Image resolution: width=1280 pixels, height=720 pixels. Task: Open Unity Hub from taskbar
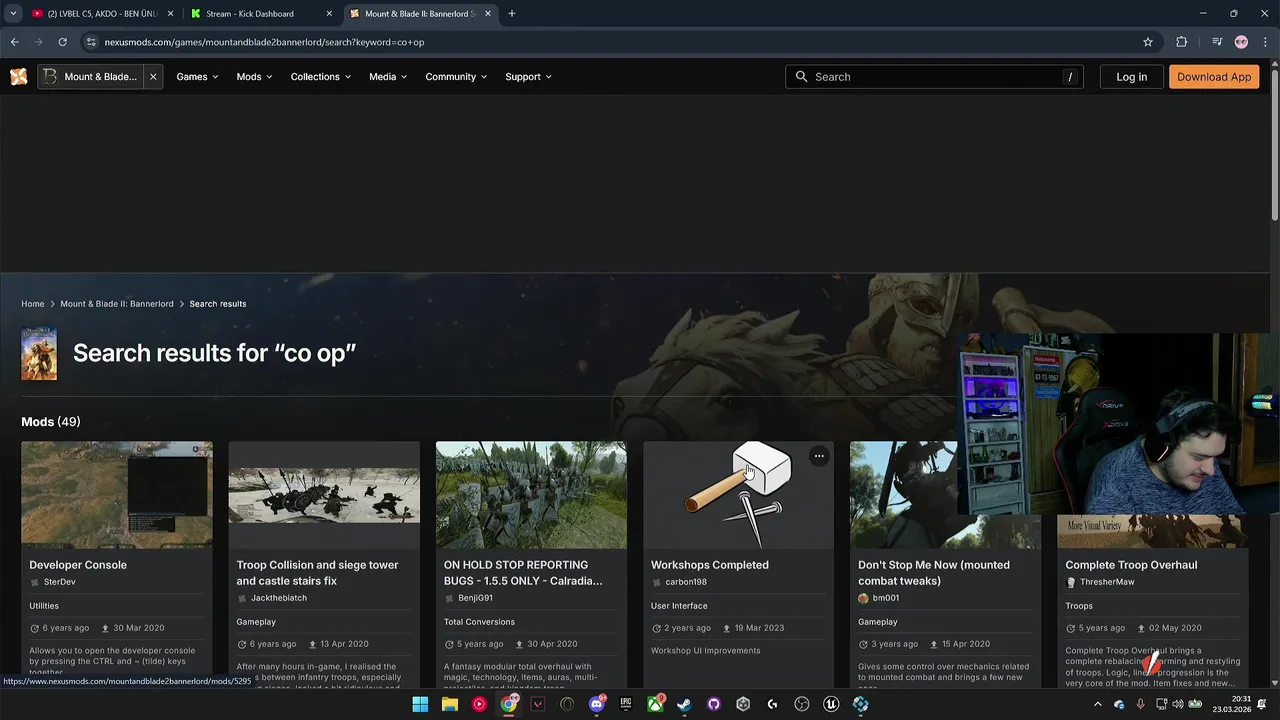click(743, 704)
